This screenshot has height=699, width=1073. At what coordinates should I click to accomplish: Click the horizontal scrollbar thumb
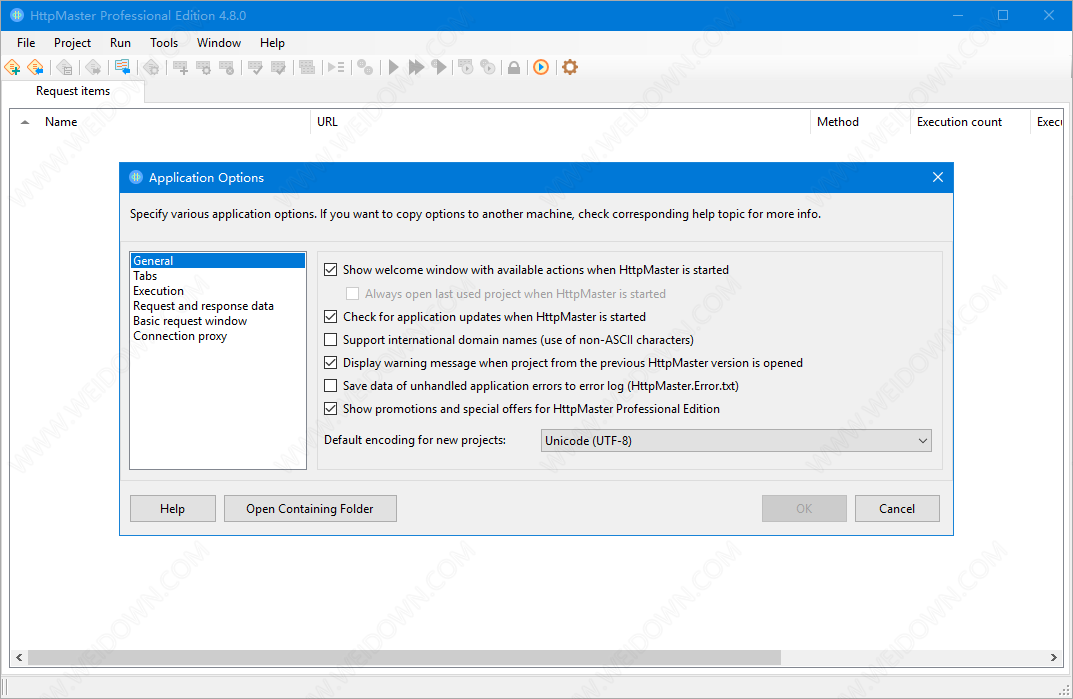point(404,657)
